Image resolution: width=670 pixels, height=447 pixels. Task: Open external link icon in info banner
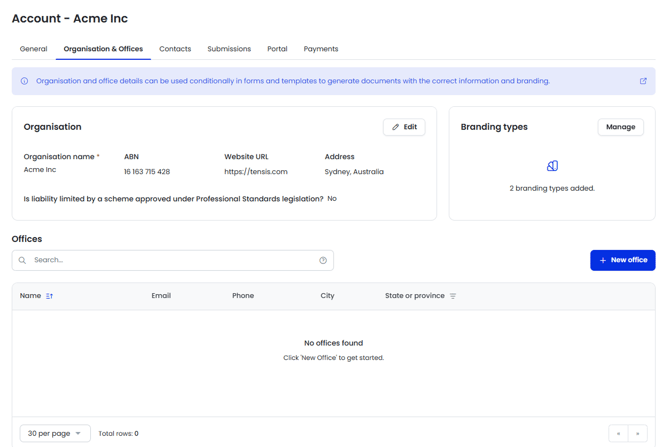[x=643, y=81]
